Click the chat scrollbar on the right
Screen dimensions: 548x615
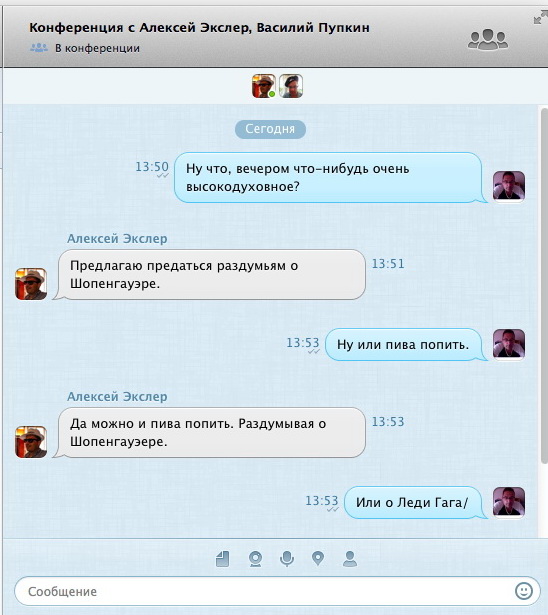tap(544, 282)
